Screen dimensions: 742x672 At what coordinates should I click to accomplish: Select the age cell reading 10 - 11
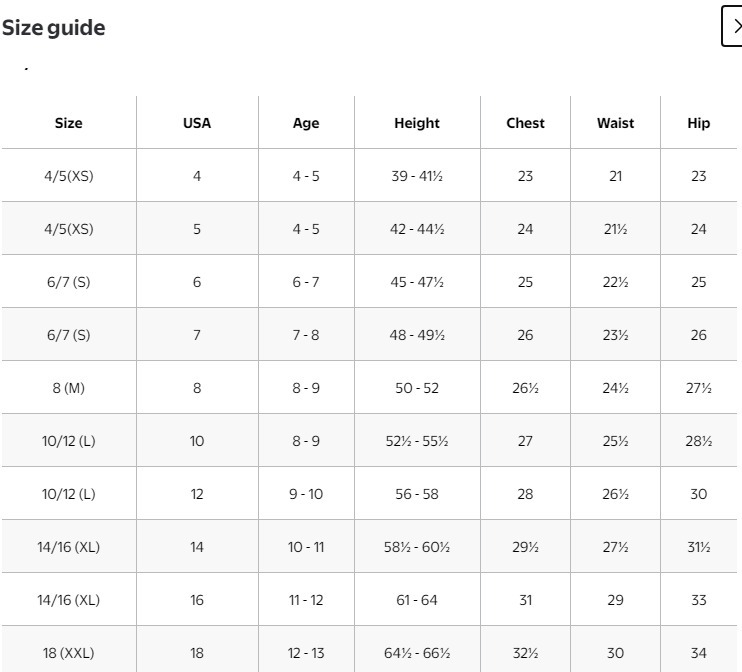(x=306, y=547)
